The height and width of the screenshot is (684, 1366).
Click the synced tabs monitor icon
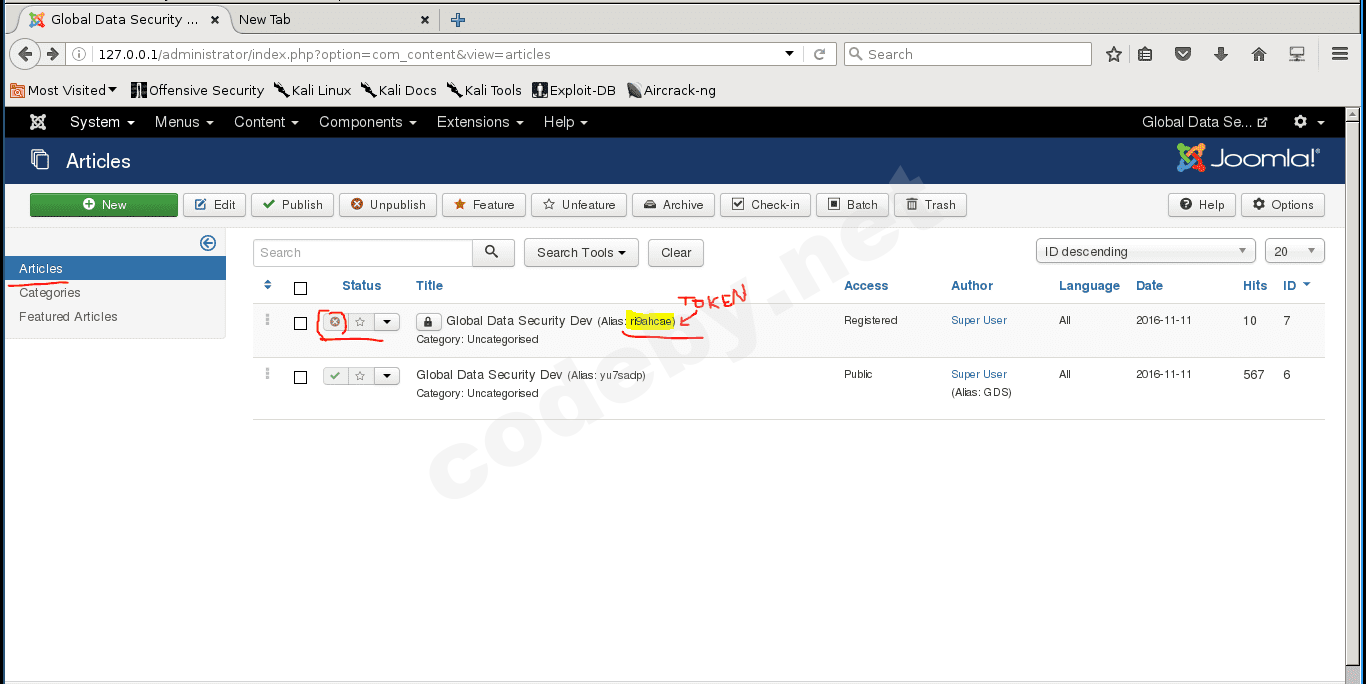click(1297, 54)
